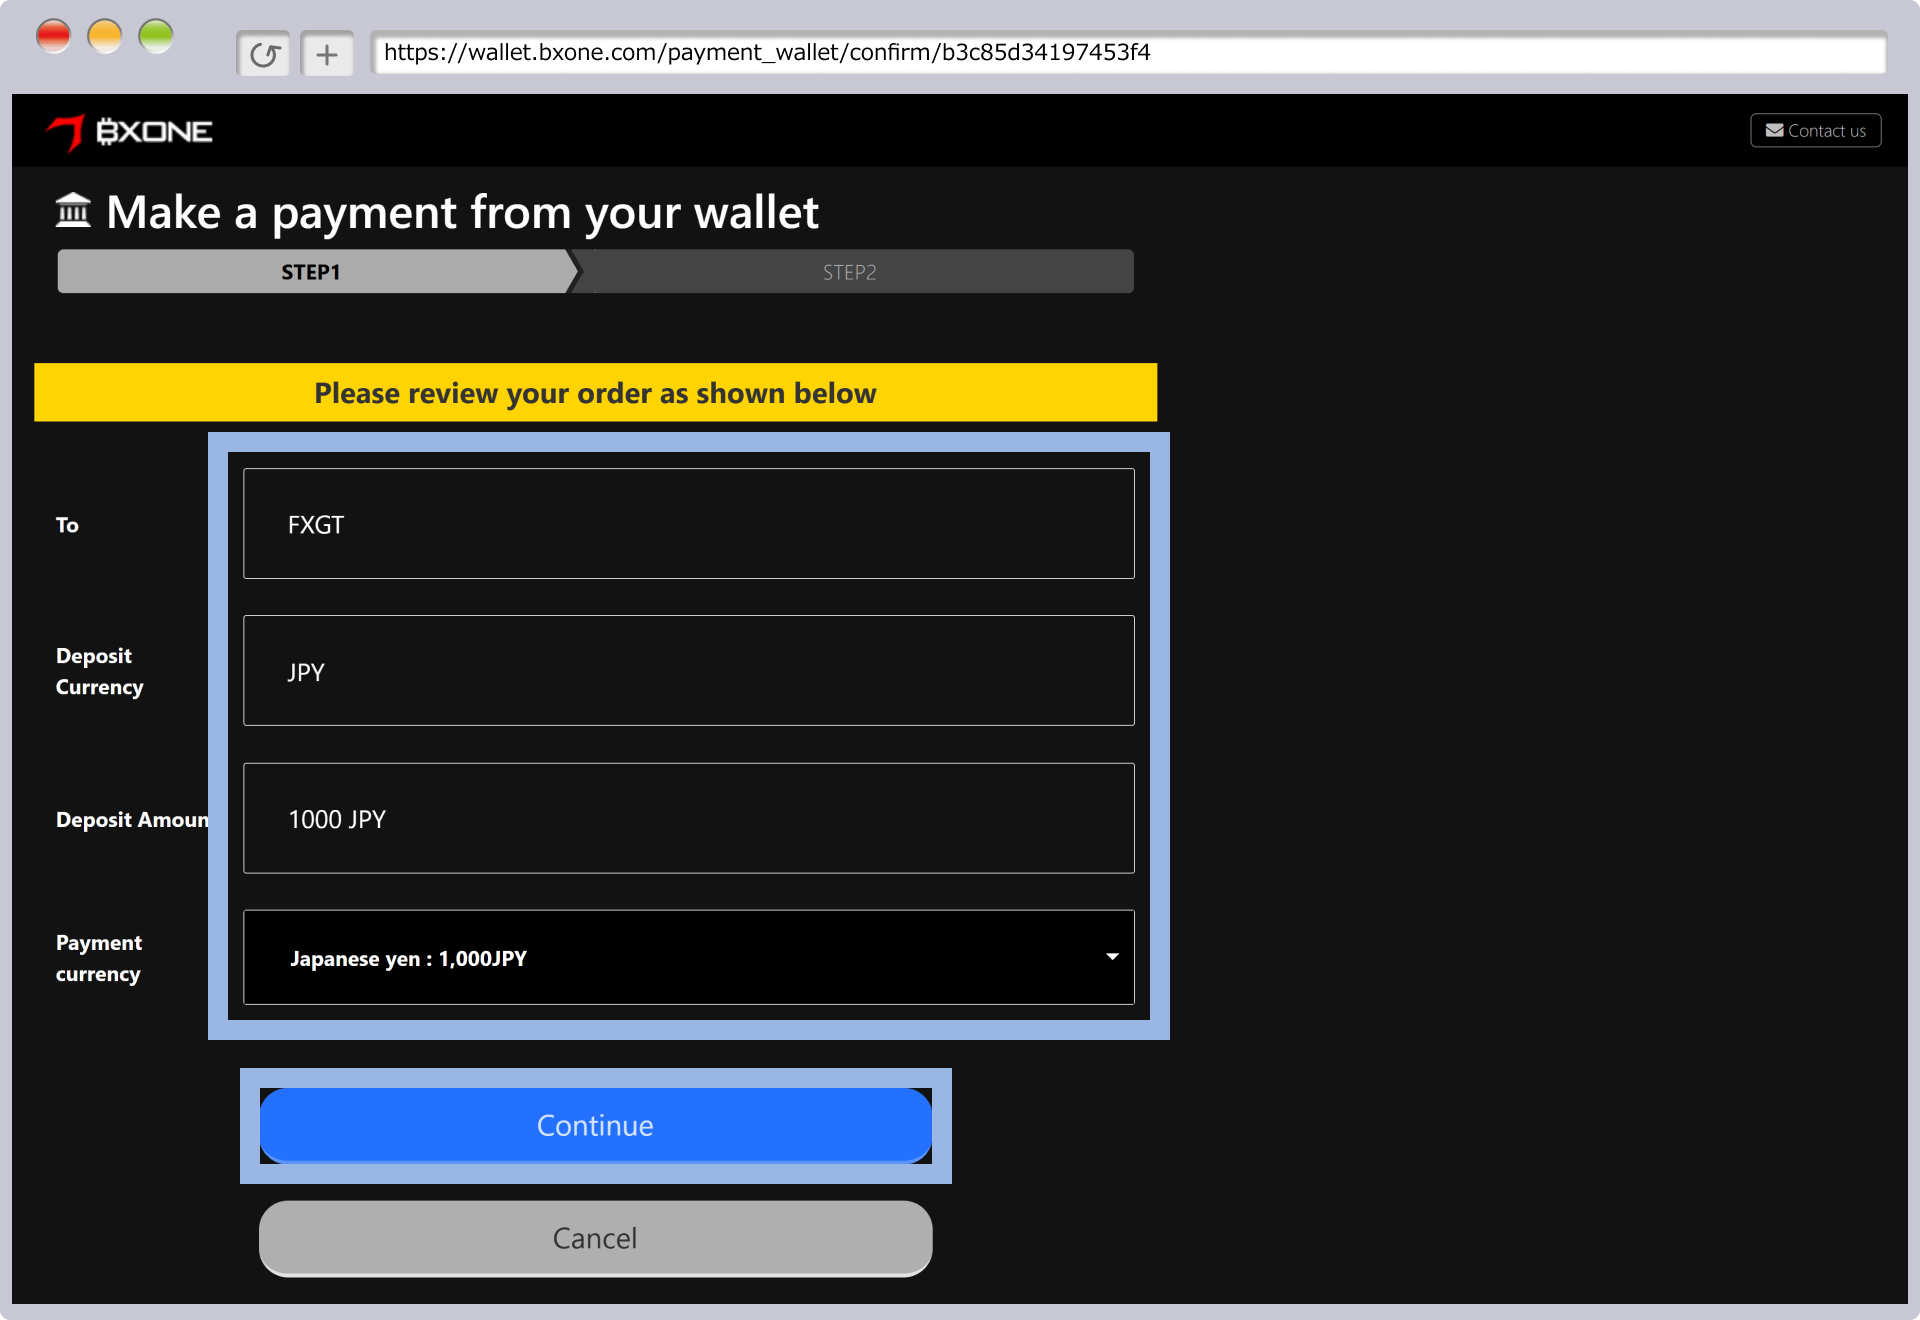Click the bank building icon beside title
The width and height of the screenshot is (1920, 1320).
click(73, 211)
